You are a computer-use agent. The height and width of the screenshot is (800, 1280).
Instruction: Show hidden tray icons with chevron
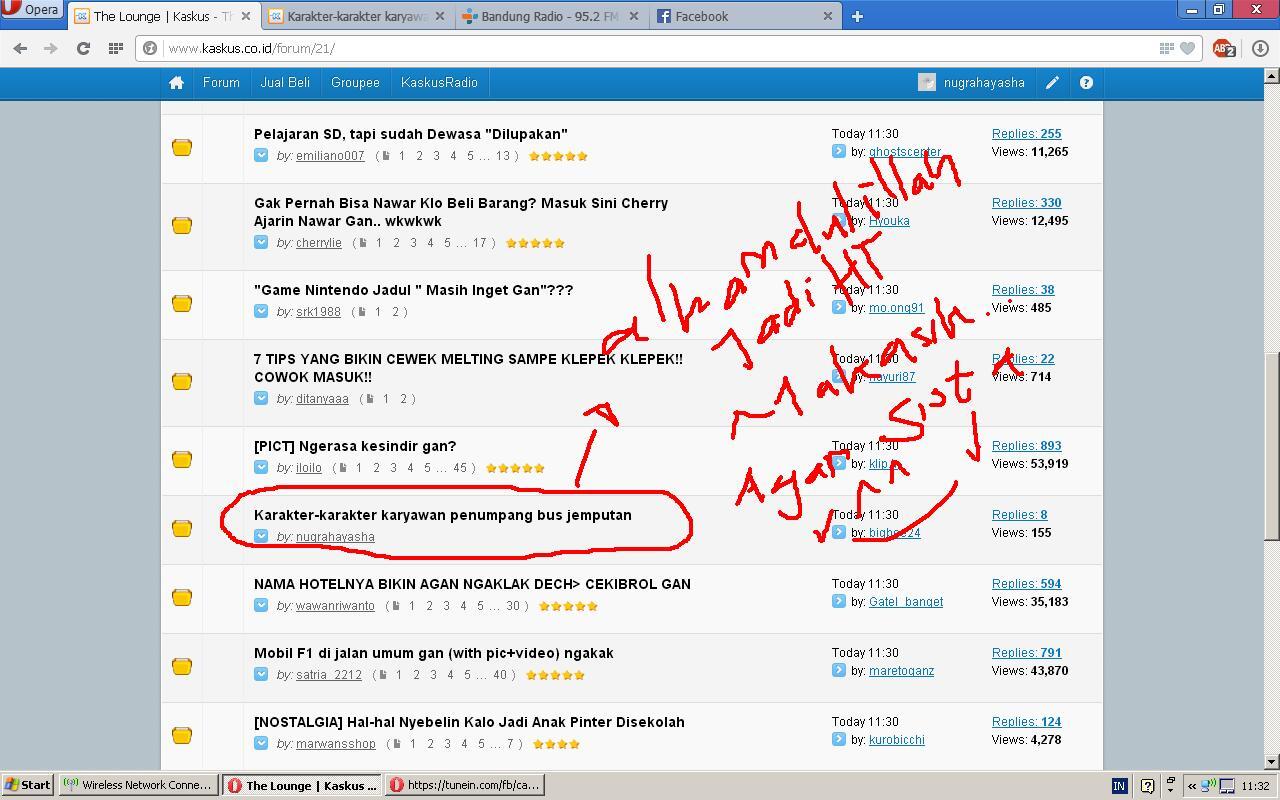[1192, 786]
